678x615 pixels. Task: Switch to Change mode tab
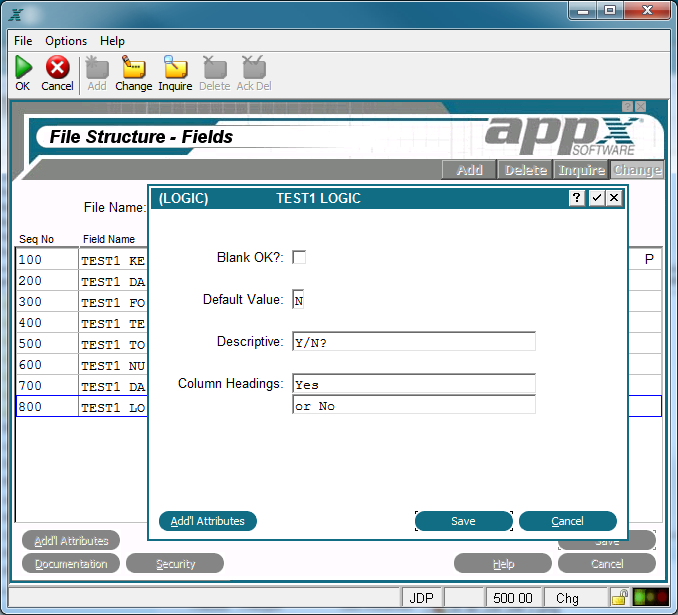pos(636,170)
